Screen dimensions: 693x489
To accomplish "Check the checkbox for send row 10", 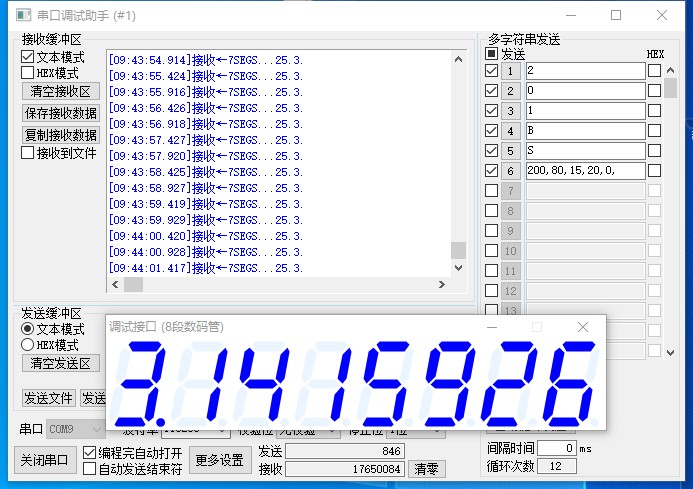I will (491, 251).
